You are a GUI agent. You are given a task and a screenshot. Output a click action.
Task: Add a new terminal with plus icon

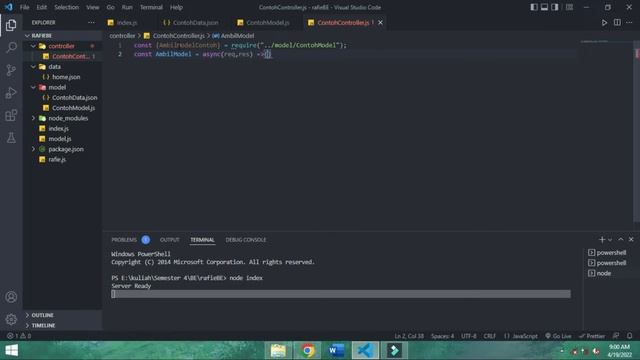[x=602, y=240]
